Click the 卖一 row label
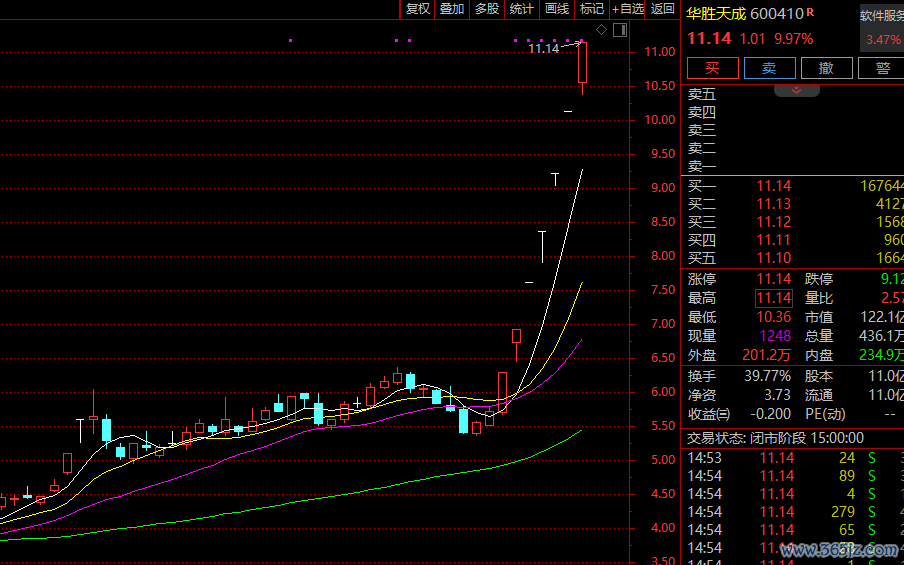This screenshot has width=904, height=565. [x=702, y=167]
